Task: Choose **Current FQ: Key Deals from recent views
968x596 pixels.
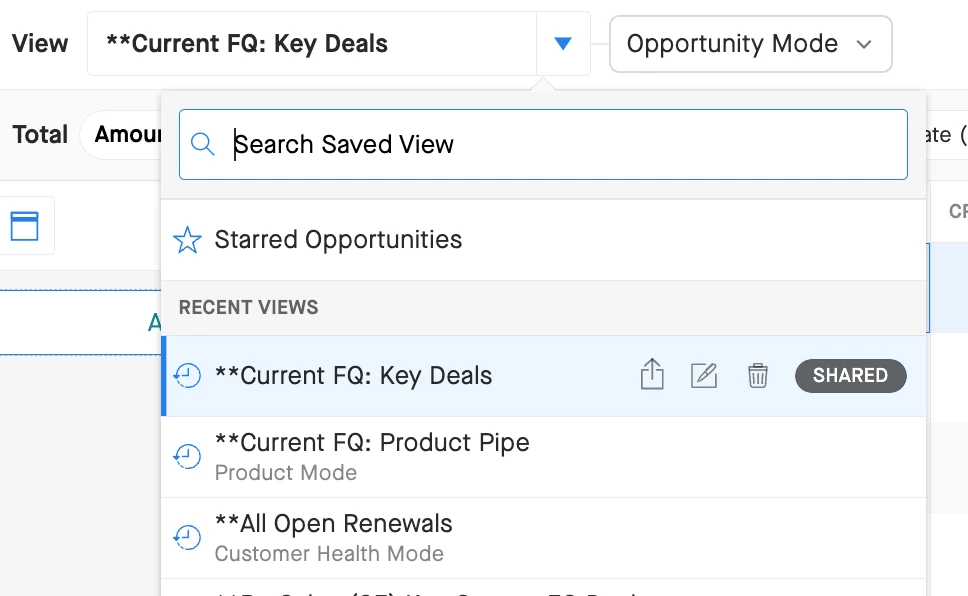Action: 354,376
